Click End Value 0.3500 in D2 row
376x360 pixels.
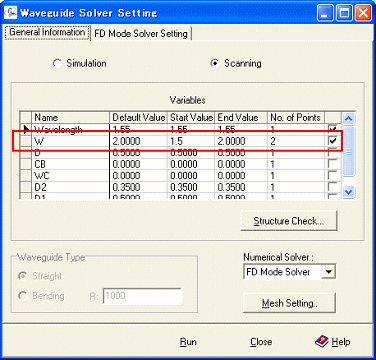point(241,187)
